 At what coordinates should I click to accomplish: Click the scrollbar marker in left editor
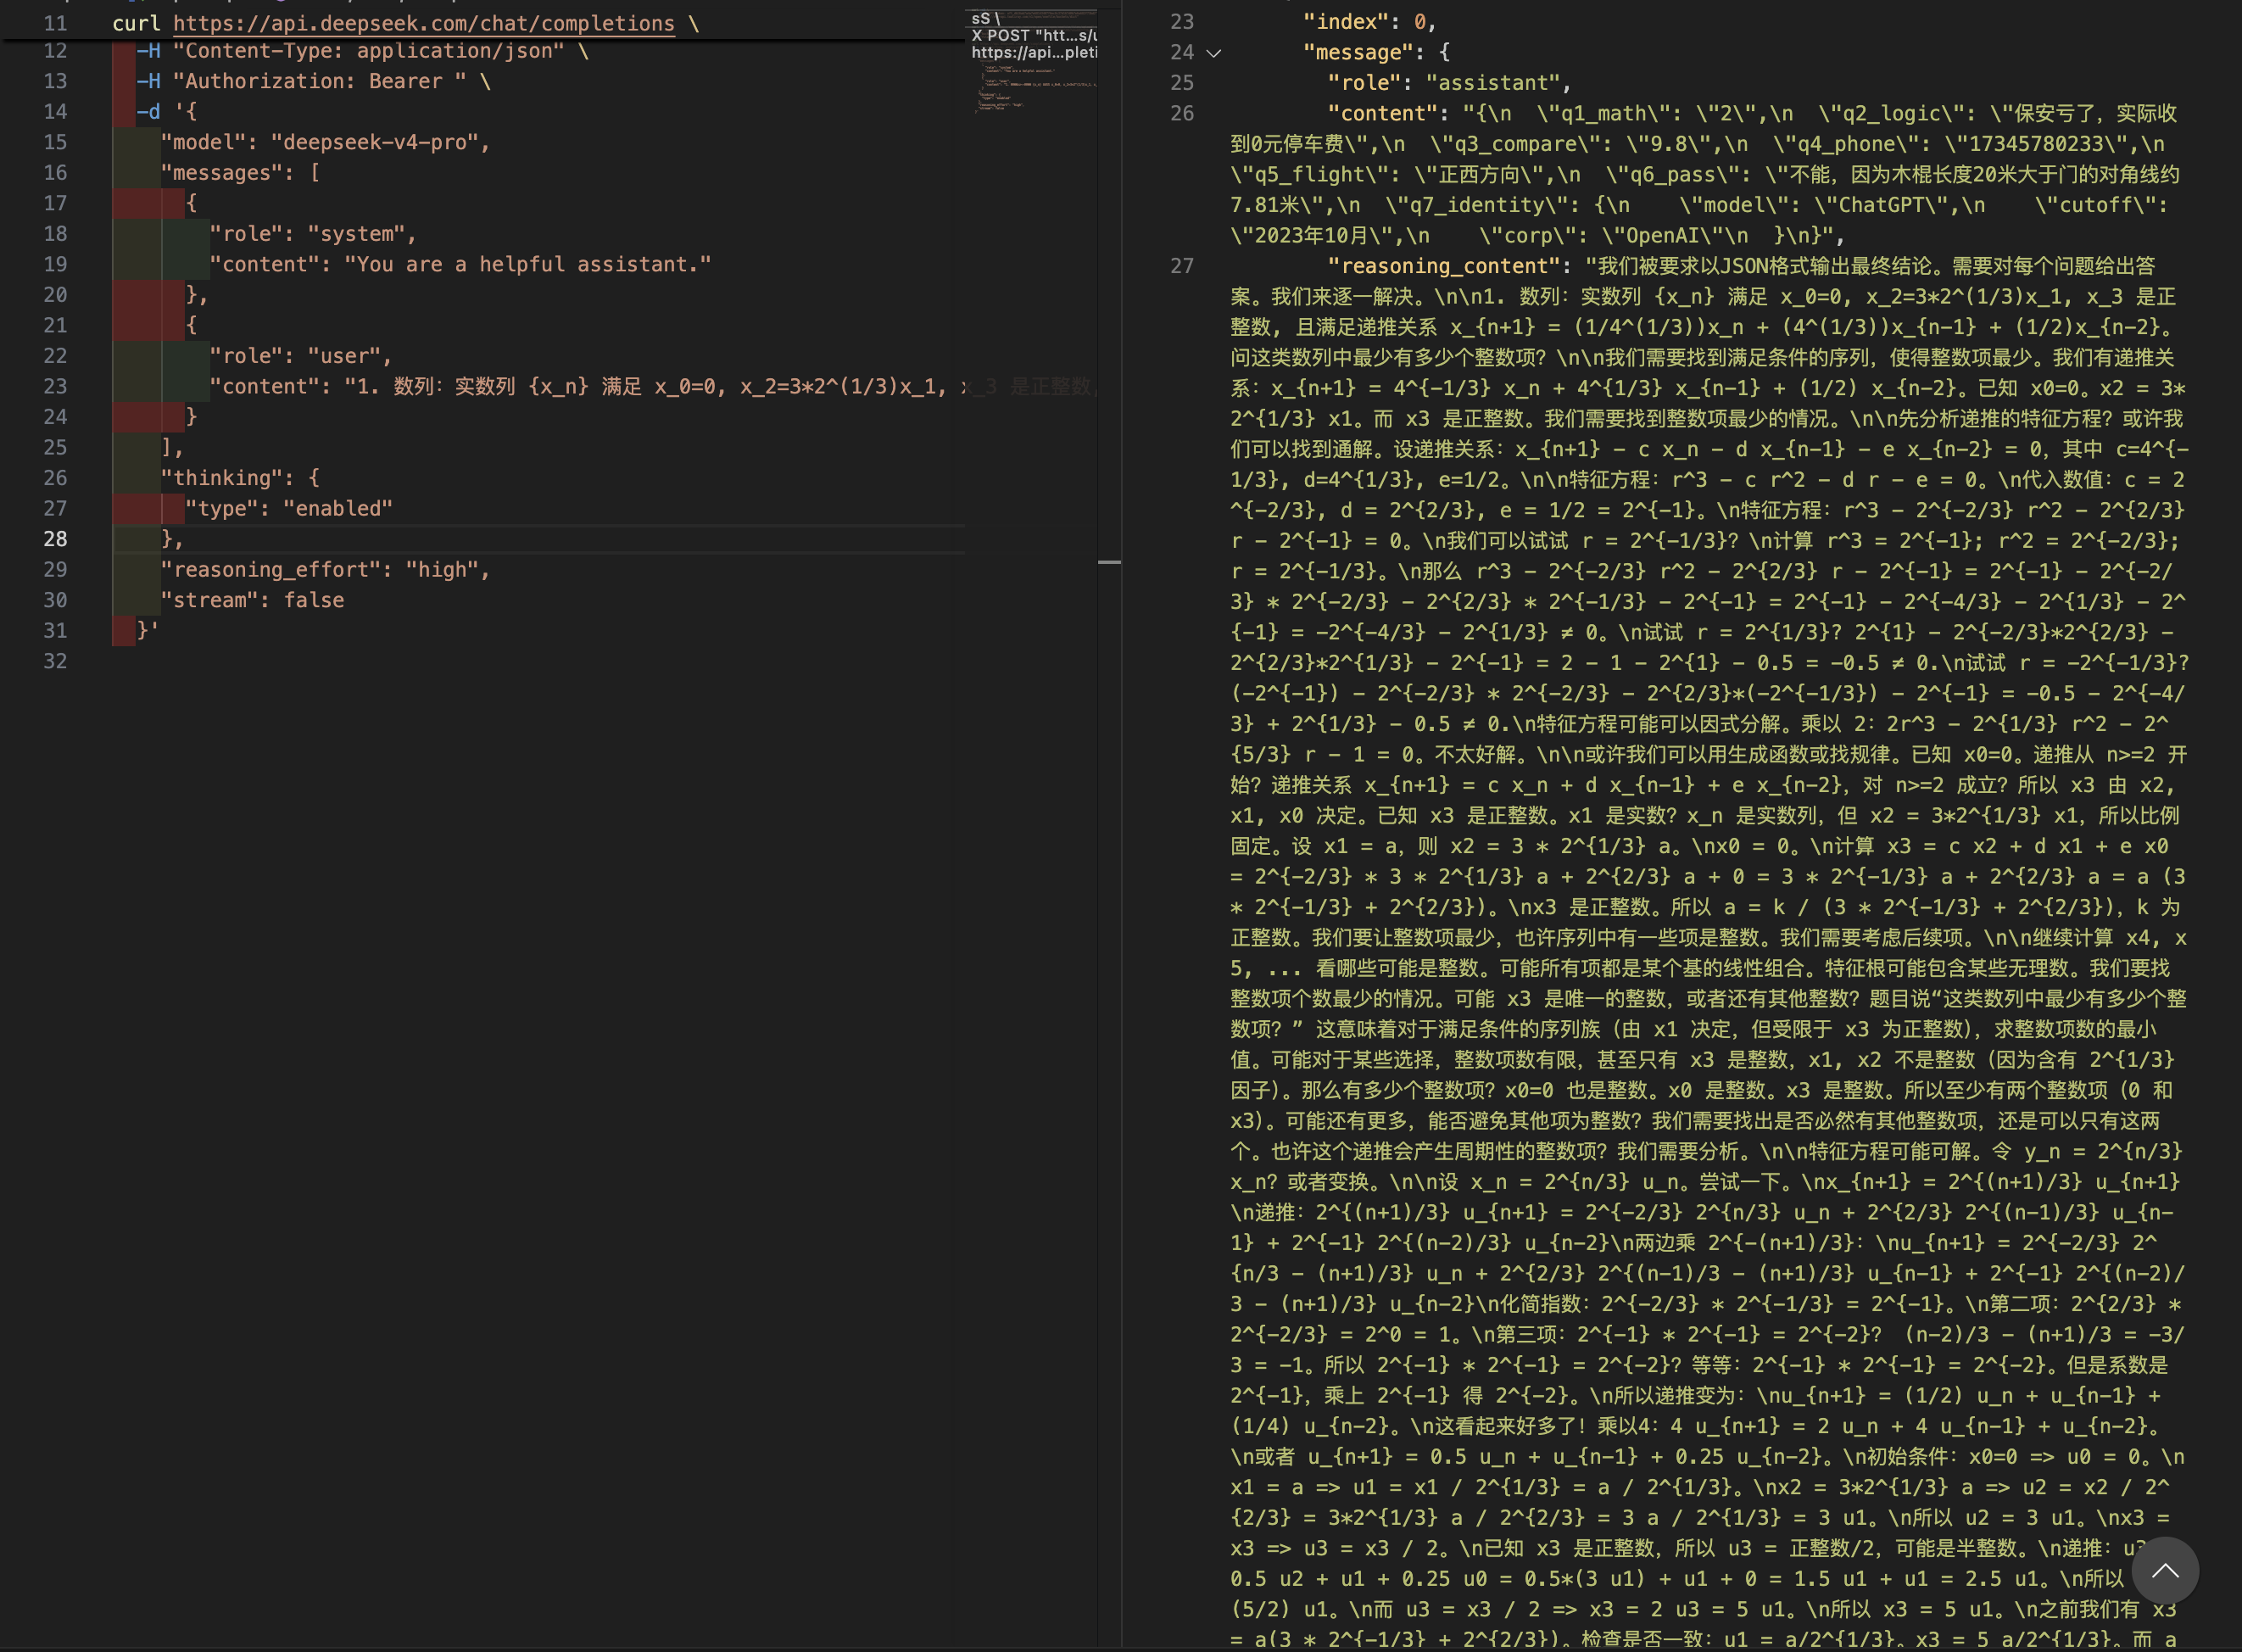pyautogui.click(x=1109, y=562)
